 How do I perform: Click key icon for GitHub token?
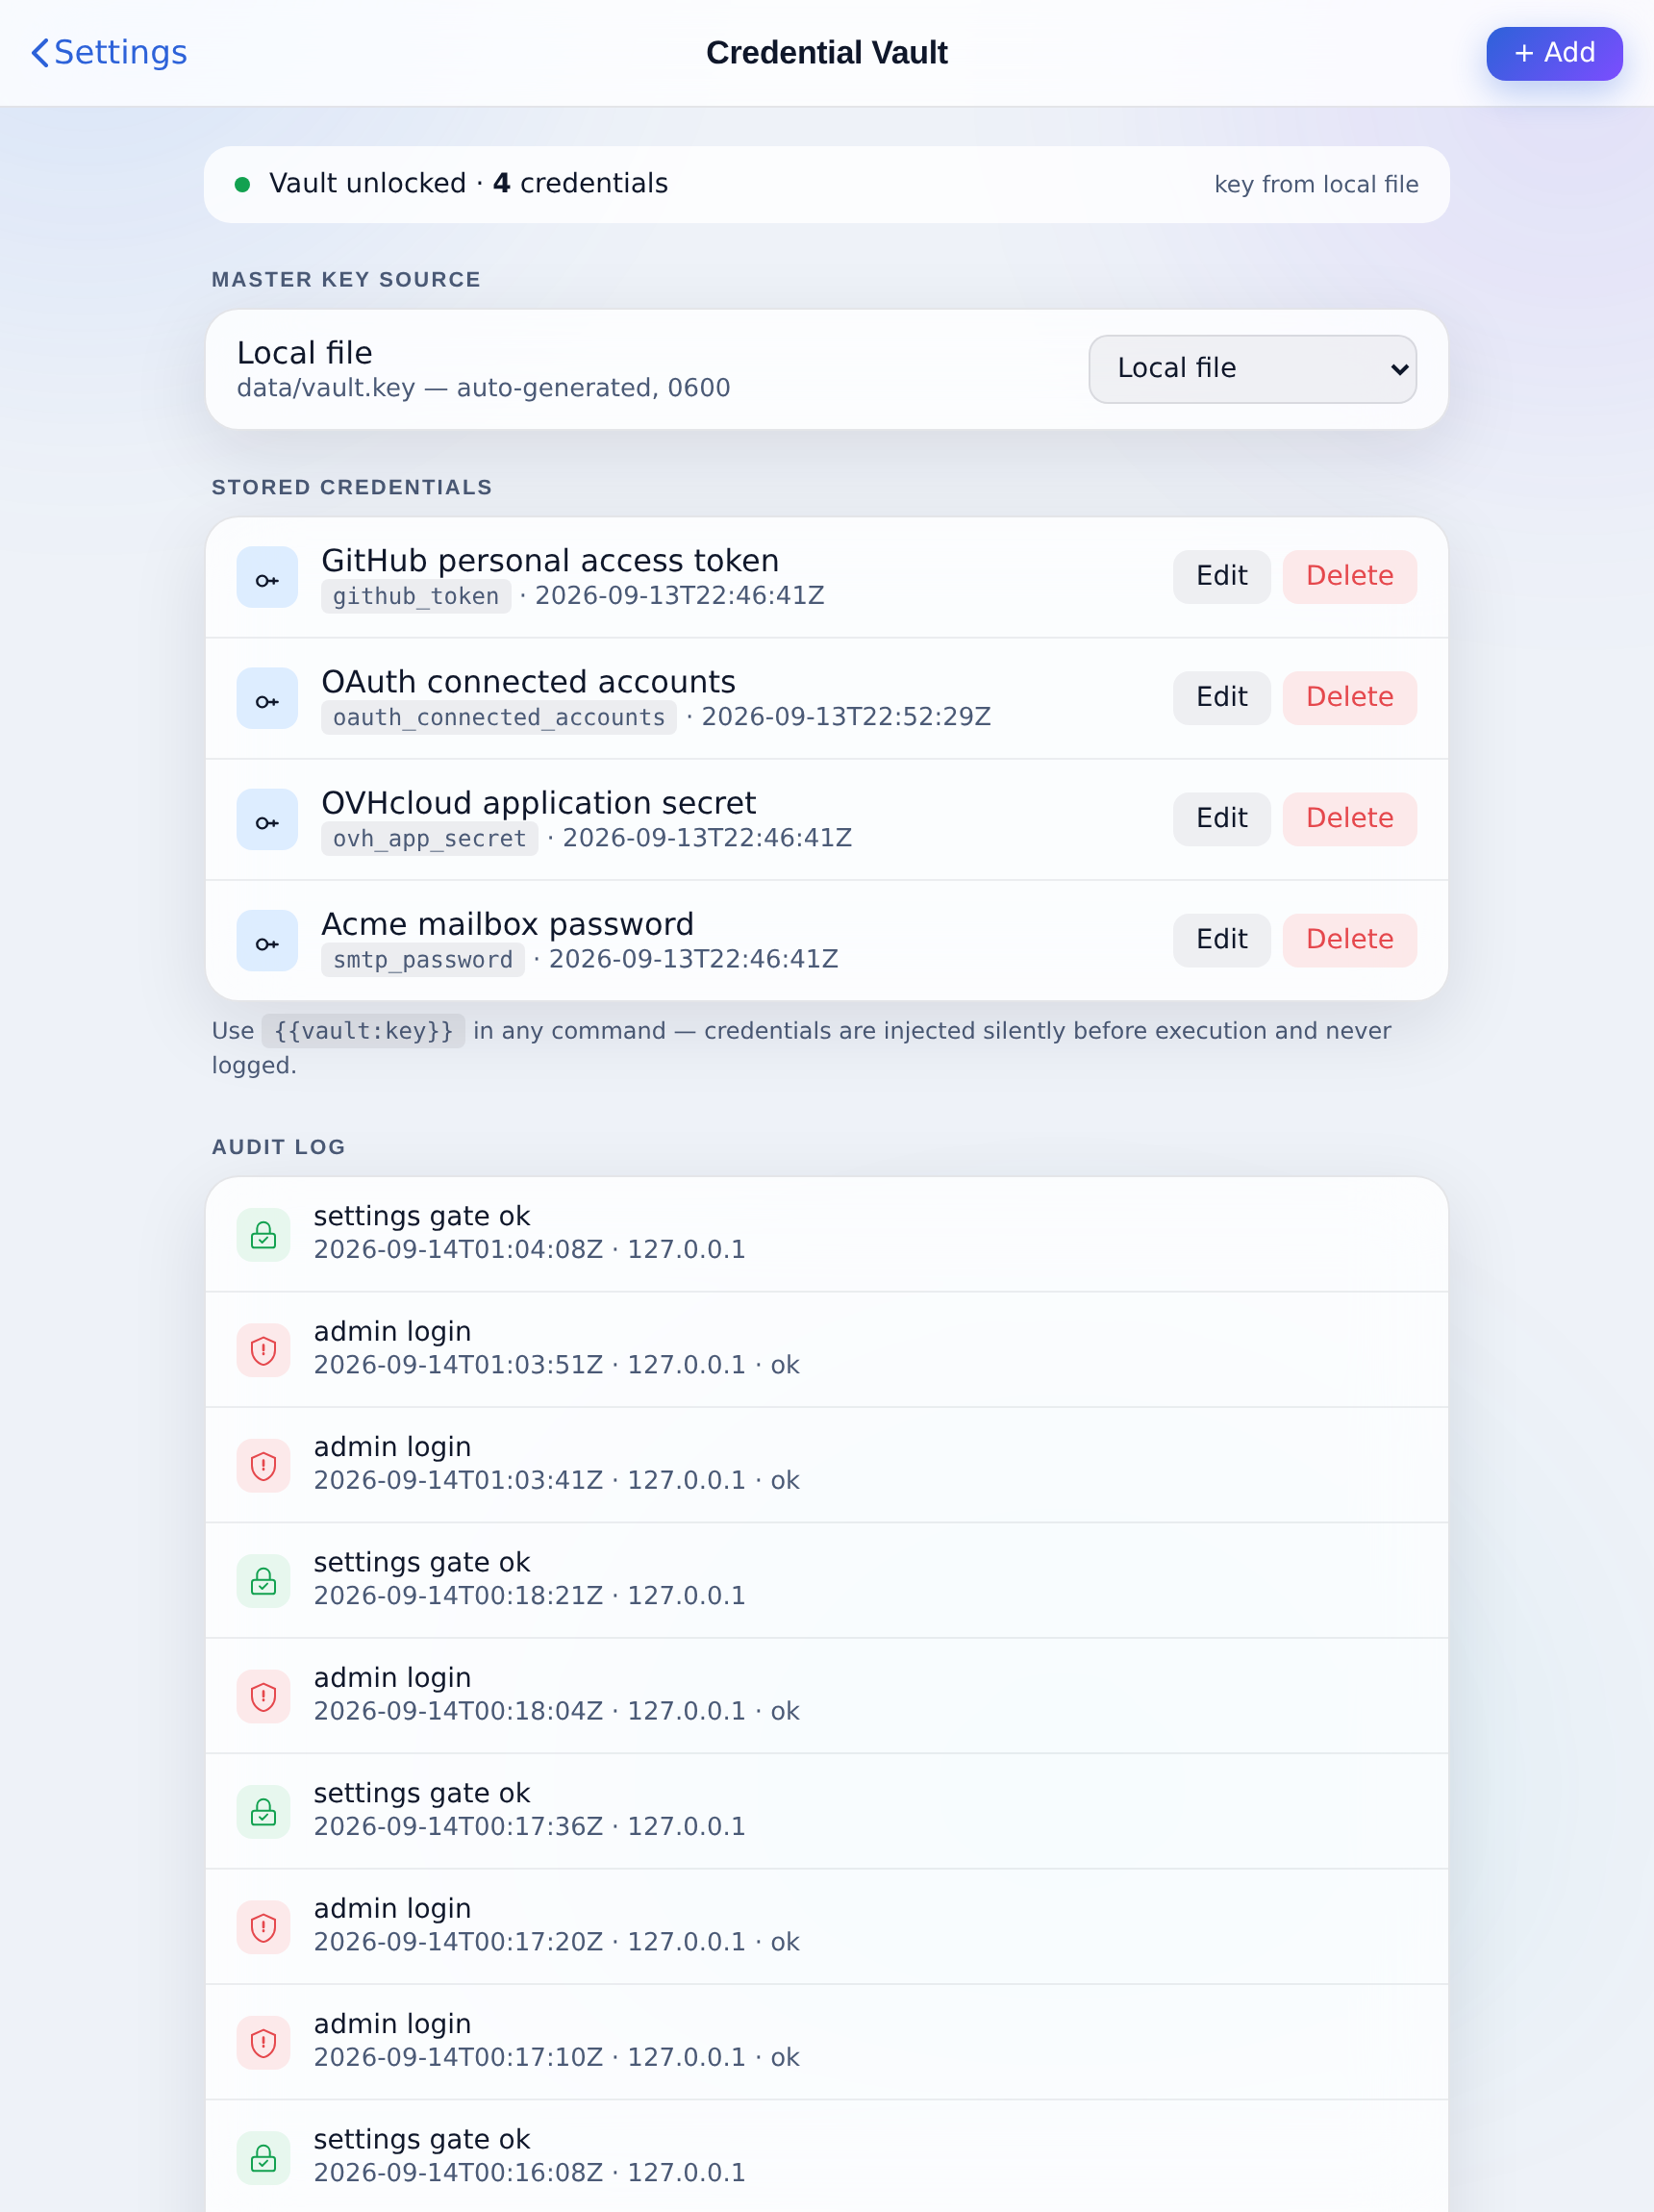(x=267, y=577)
